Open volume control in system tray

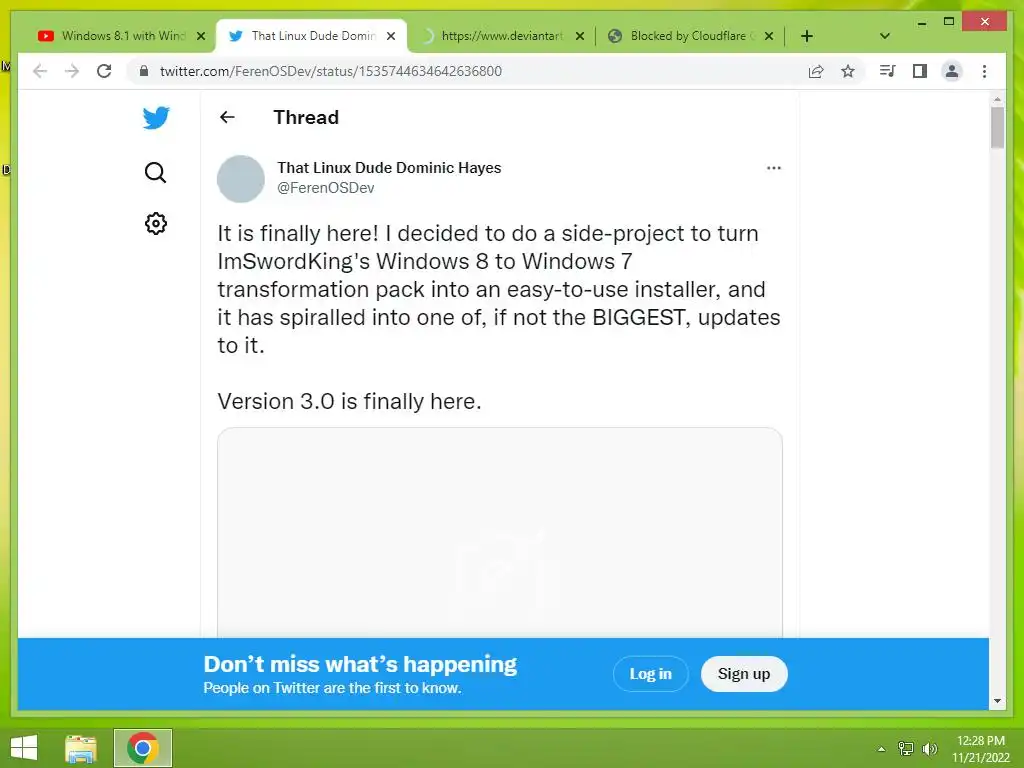(929, 749)
